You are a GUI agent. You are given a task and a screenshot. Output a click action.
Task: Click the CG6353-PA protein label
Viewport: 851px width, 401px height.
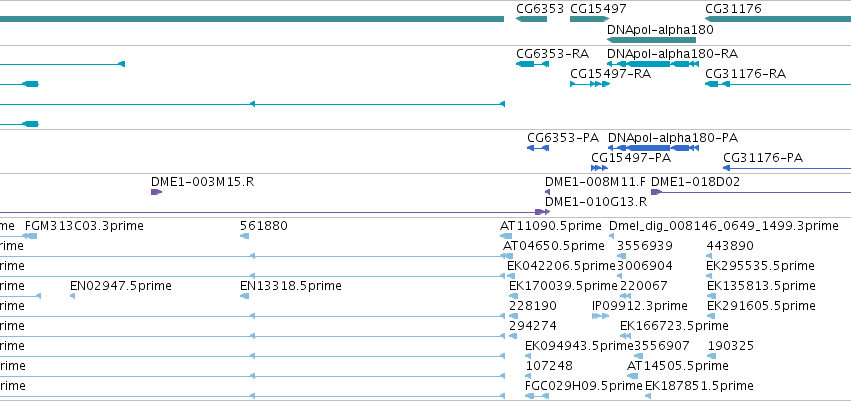(563, 138)
